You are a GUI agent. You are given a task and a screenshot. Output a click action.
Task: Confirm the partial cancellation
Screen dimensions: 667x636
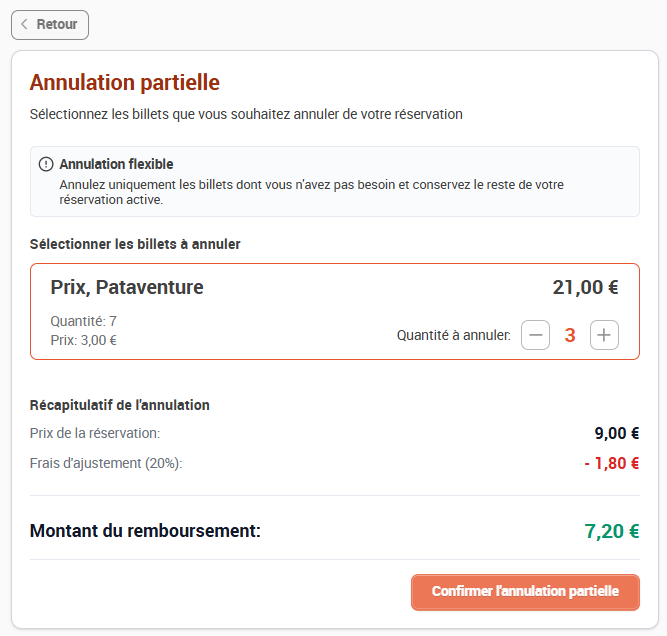[x=525, y=592]
